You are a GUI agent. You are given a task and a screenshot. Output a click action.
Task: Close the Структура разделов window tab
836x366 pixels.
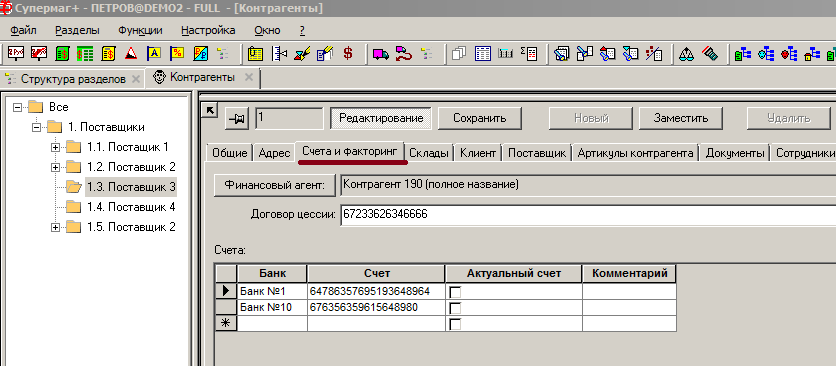point(135,79)
